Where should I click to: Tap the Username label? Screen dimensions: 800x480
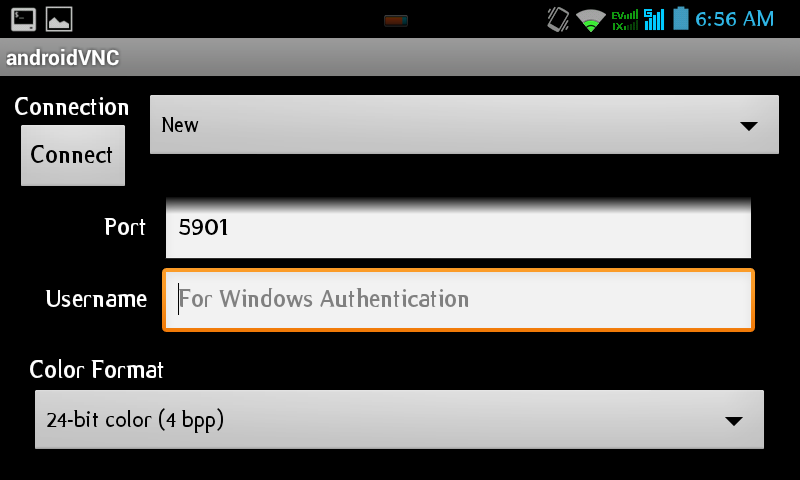tap(96, 299)
